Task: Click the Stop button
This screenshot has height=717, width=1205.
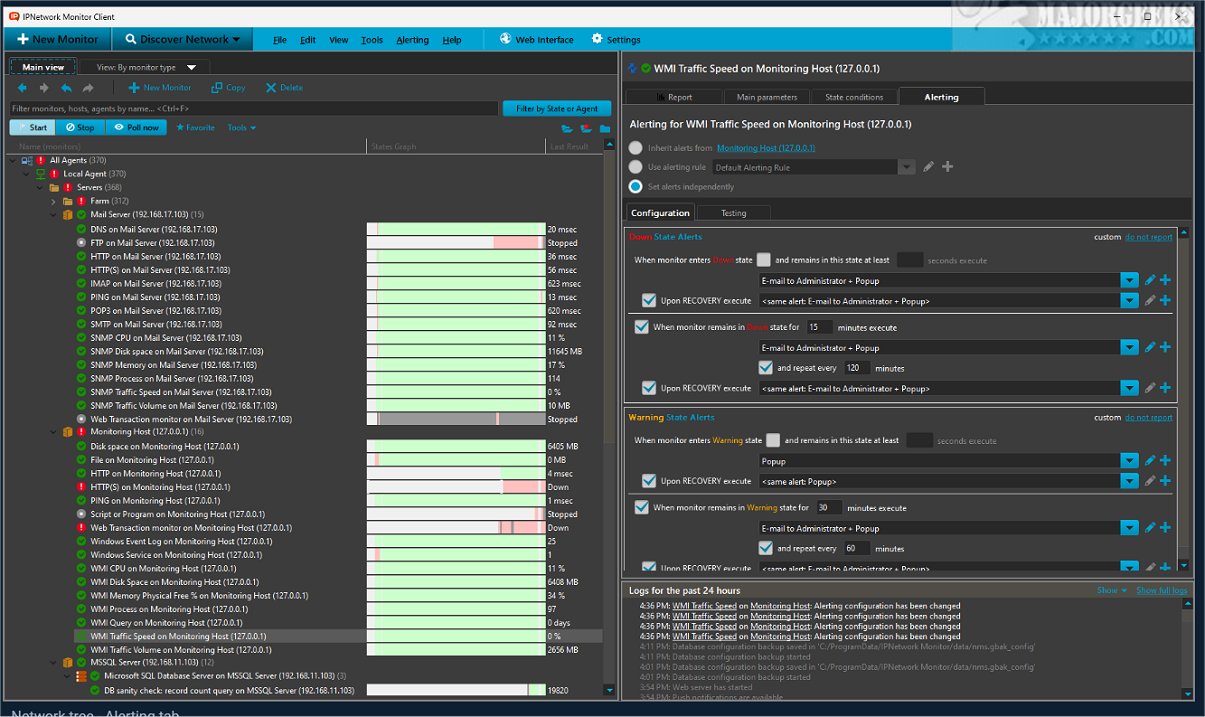Action: click(x=80, y=128)
